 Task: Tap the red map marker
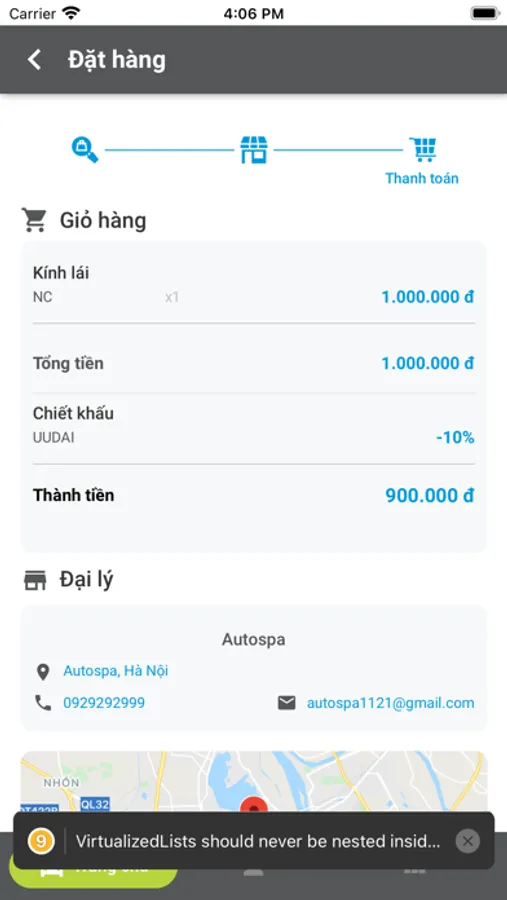pos(253,804)
